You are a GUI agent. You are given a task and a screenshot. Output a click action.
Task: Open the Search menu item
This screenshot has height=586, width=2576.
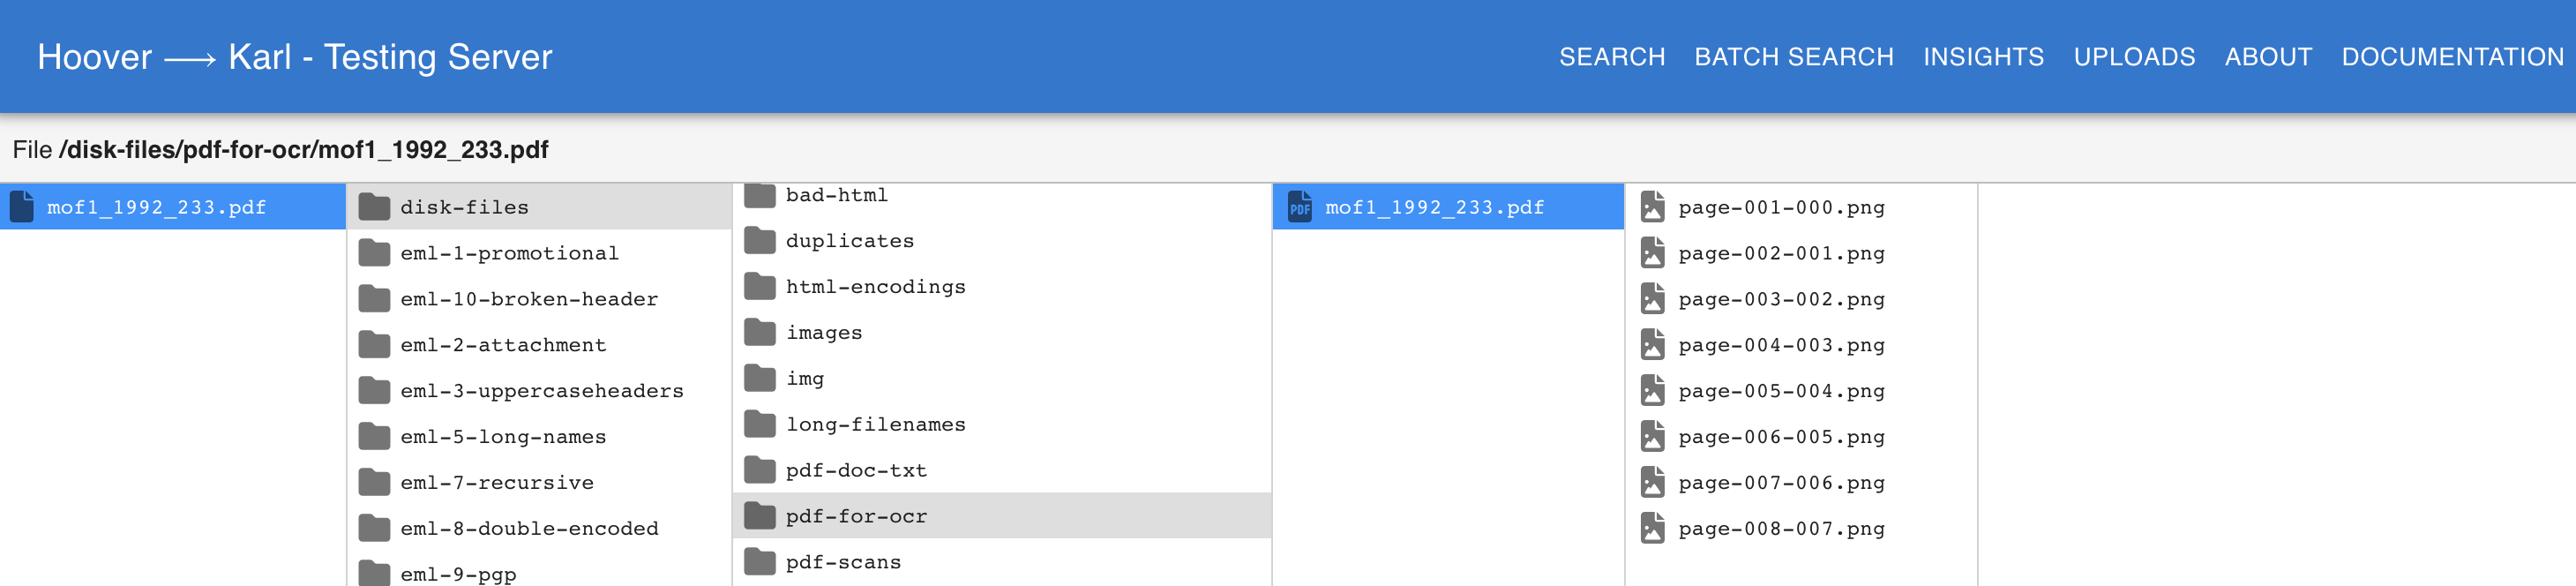[x=1611, y=57]
